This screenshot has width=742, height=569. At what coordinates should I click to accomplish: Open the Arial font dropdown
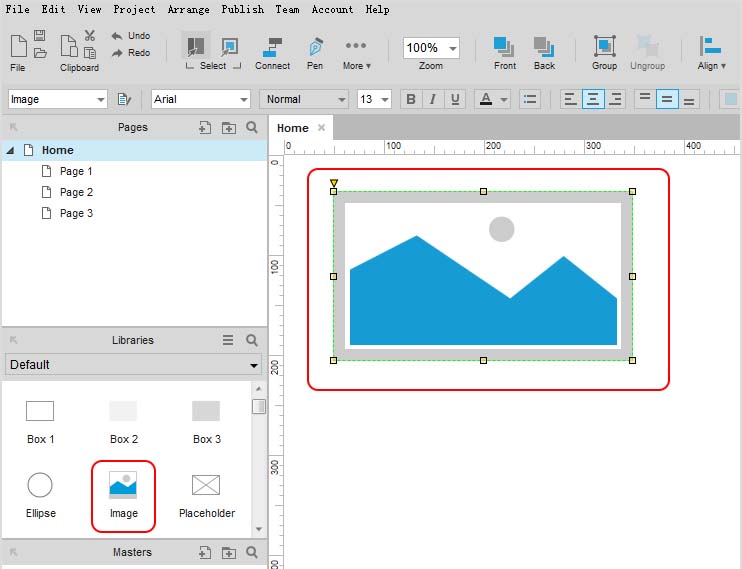click(201, 99)
